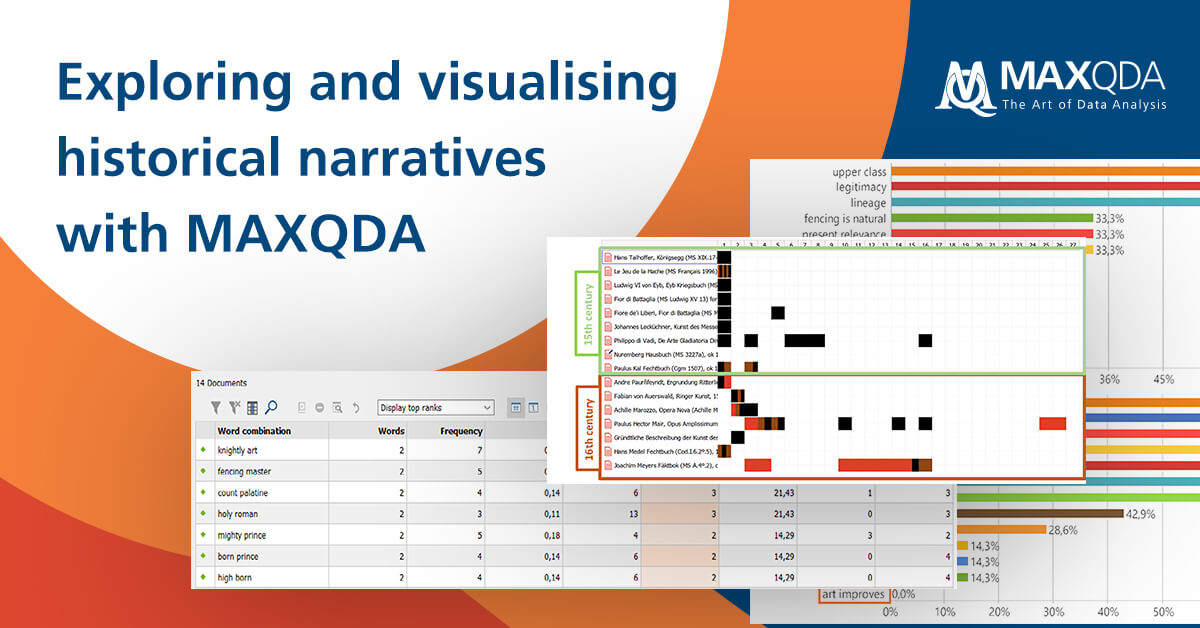Sort by the Word combination column header

pos(254,431)
